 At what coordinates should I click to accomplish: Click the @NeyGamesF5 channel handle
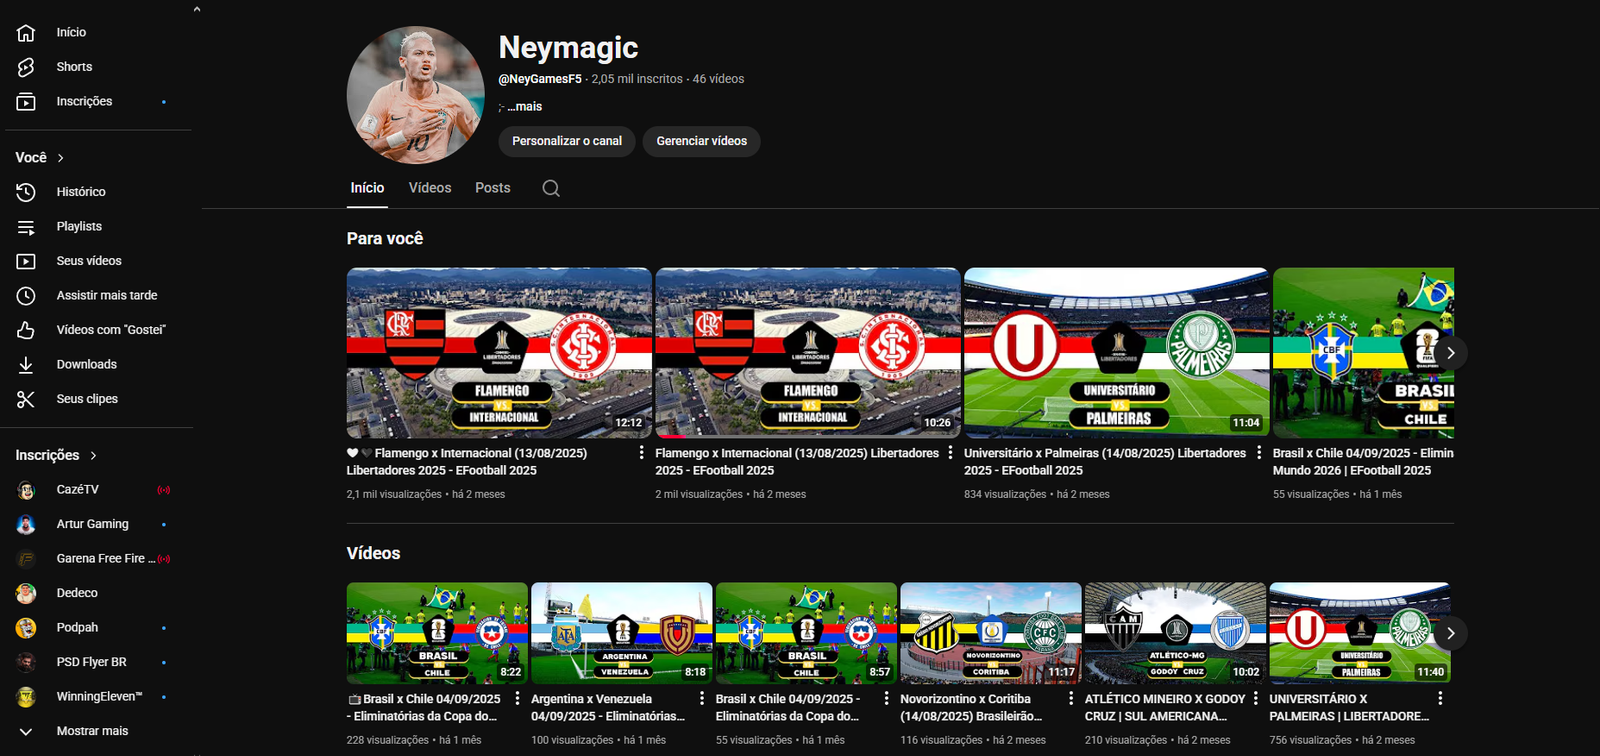pos(540,79)
